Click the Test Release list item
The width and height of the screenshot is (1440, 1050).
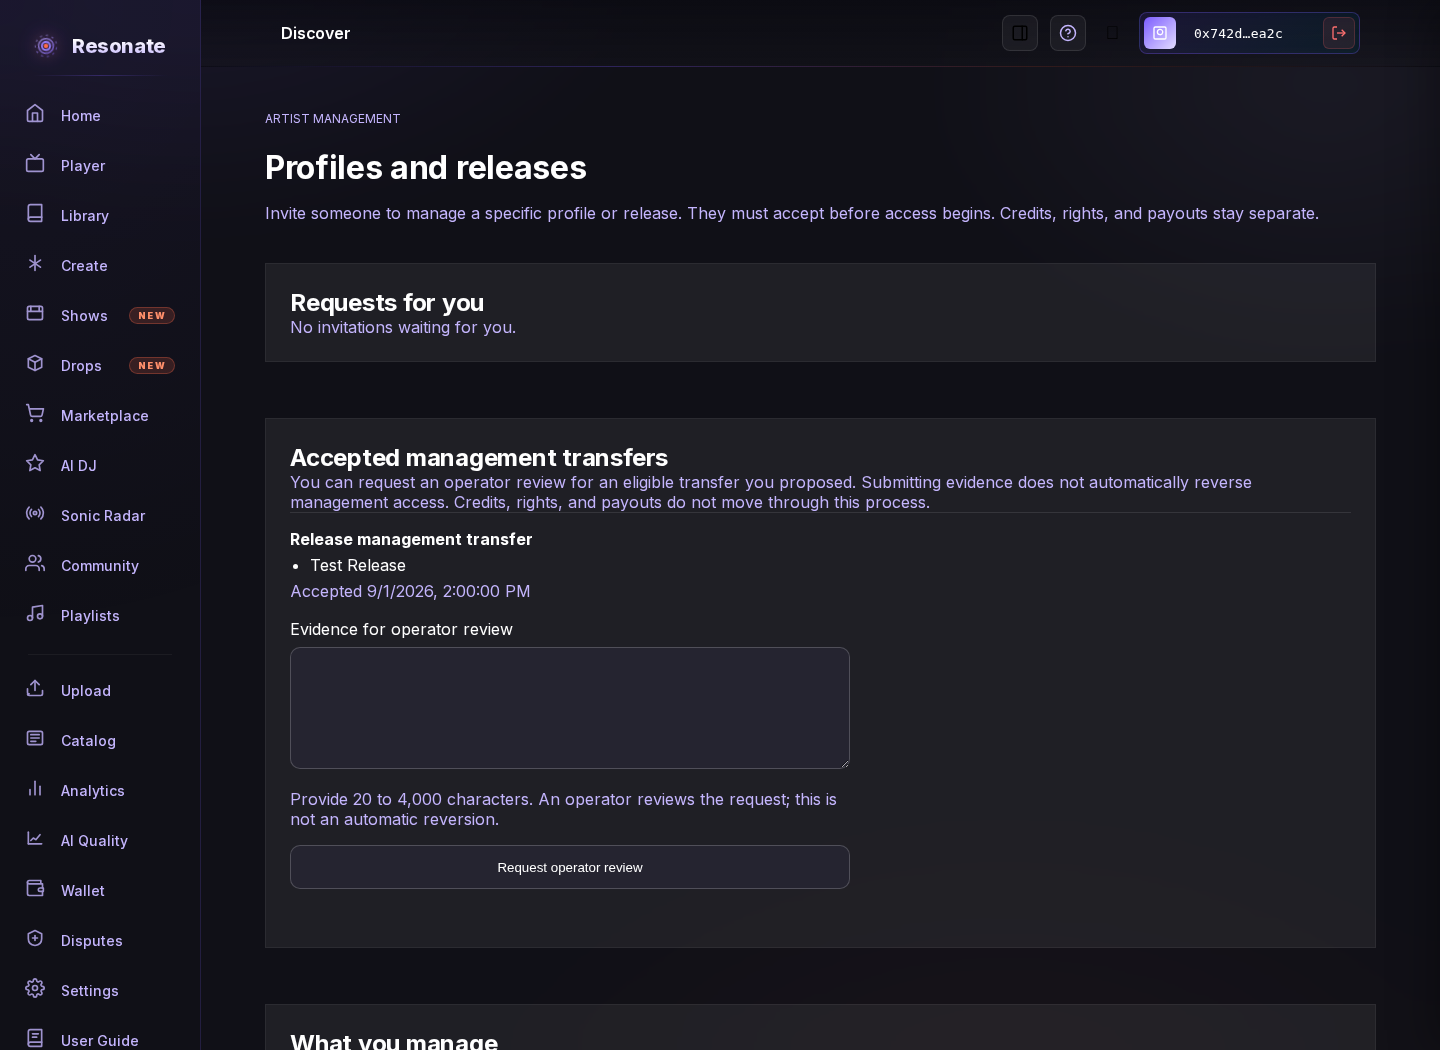coord(358,565)
